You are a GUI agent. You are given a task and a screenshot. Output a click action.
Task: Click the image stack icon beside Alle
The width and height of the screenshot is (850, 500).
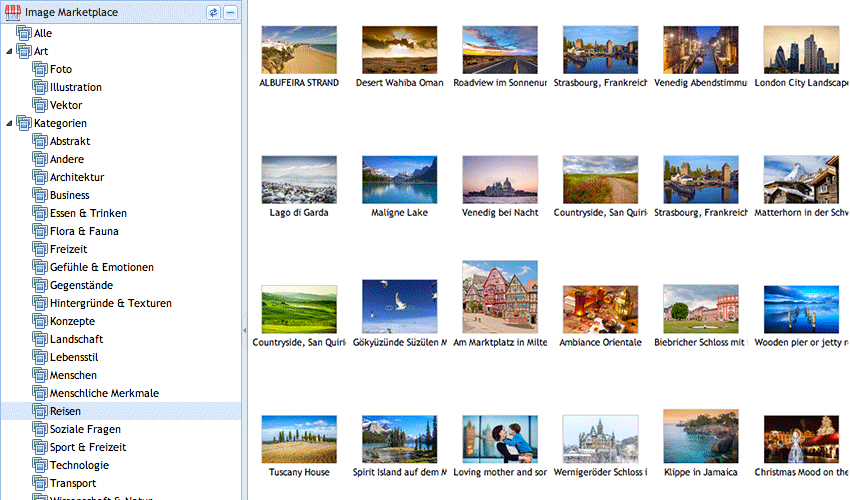[24, 33]
